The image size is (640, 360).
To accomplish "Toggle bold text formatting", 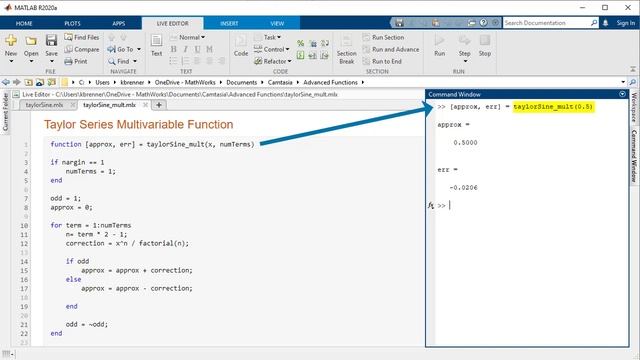I will point(173,49).
